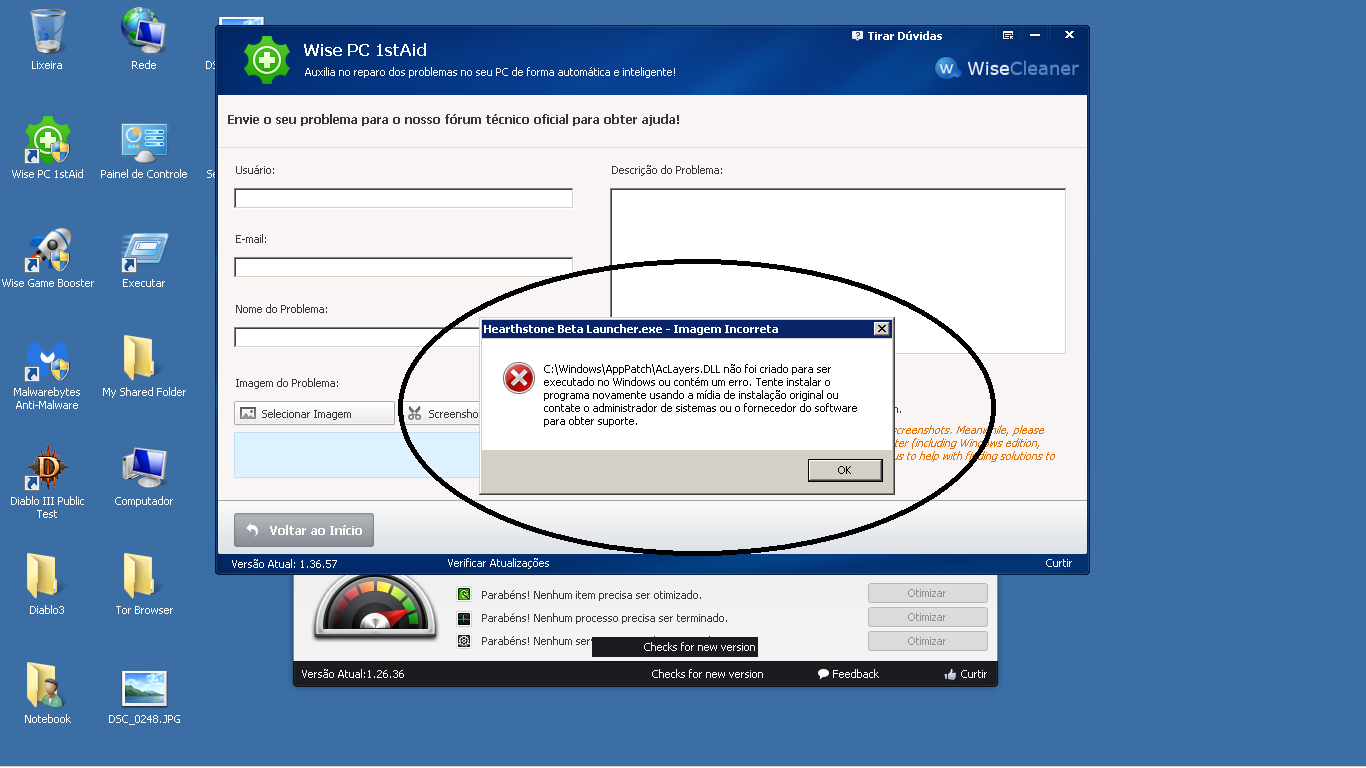Open the Diablo3 folder on the desktop
The width and height of the screenshot is (1366, 768).
coord(47,585)
